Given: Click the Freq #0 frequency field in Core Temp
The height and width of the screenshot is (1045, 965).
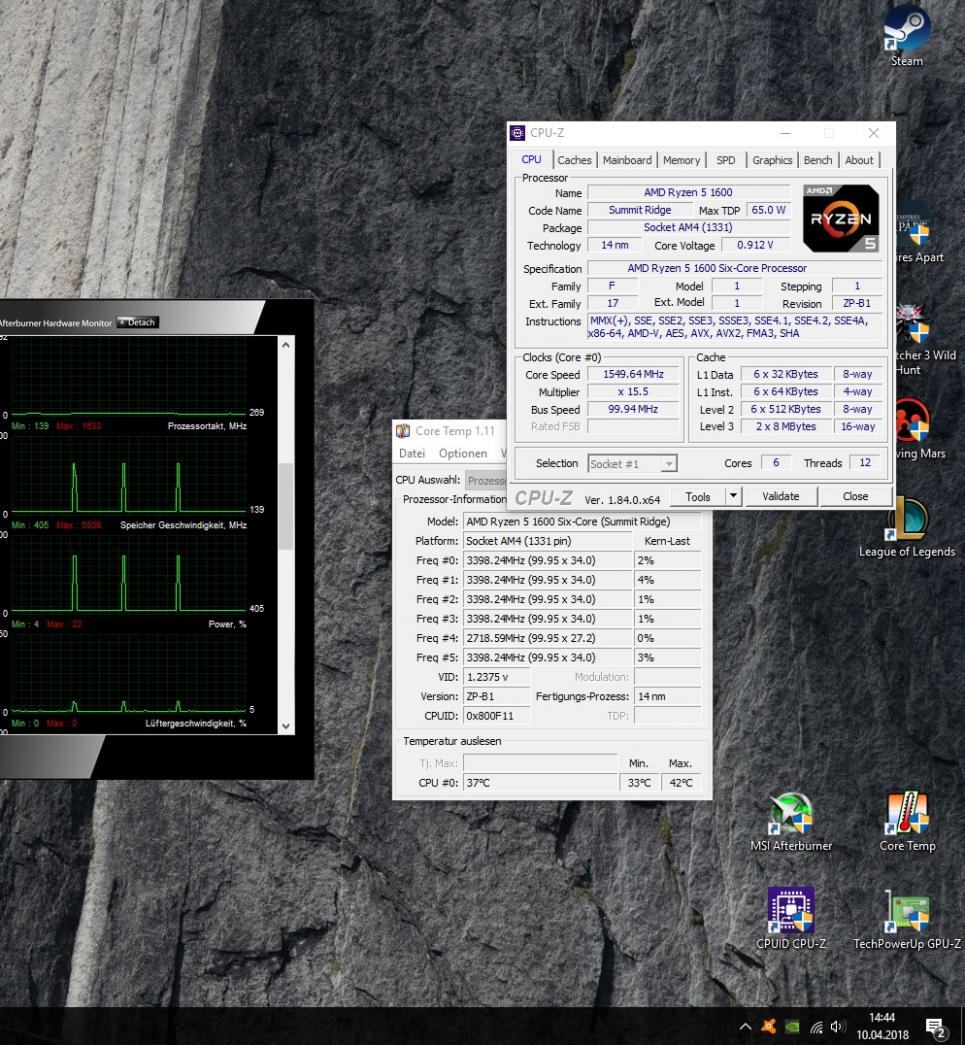Looking at the screenshot, I should click(x=547, y=560).
